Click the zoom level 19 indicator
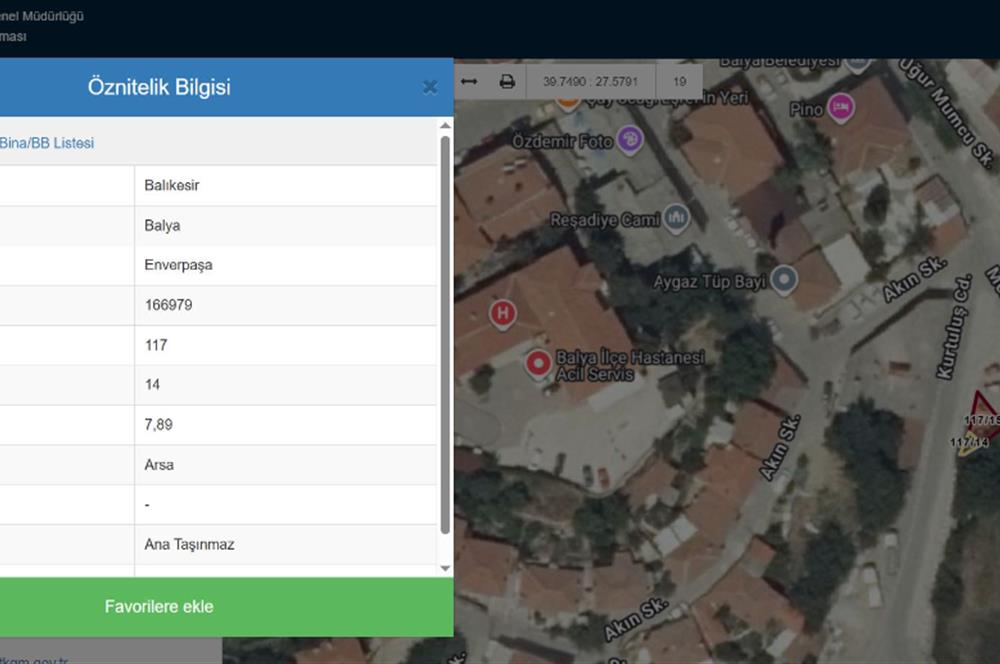 pyautogui.click(x=680, y=82)
